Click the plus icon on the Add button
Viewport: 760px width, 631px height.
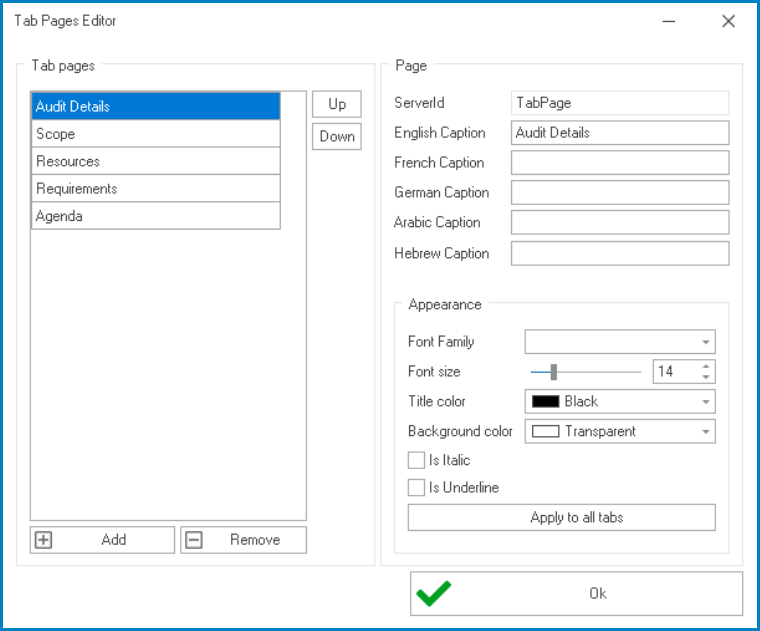(44, 540)
